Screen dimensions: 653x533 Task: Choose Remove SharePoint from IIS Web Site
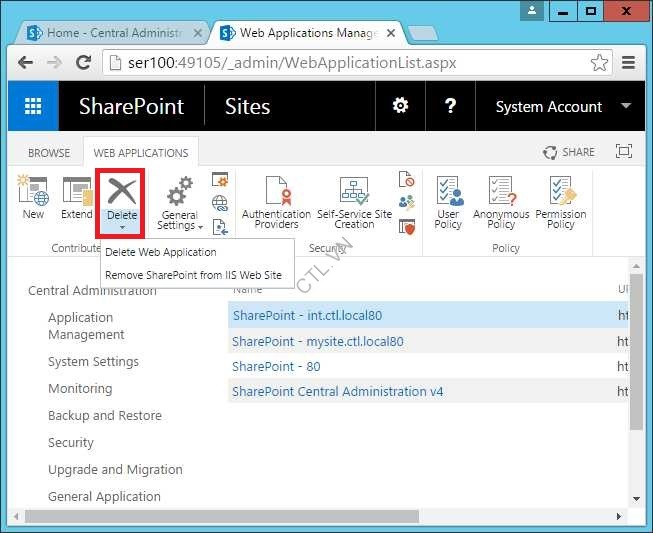193,275
